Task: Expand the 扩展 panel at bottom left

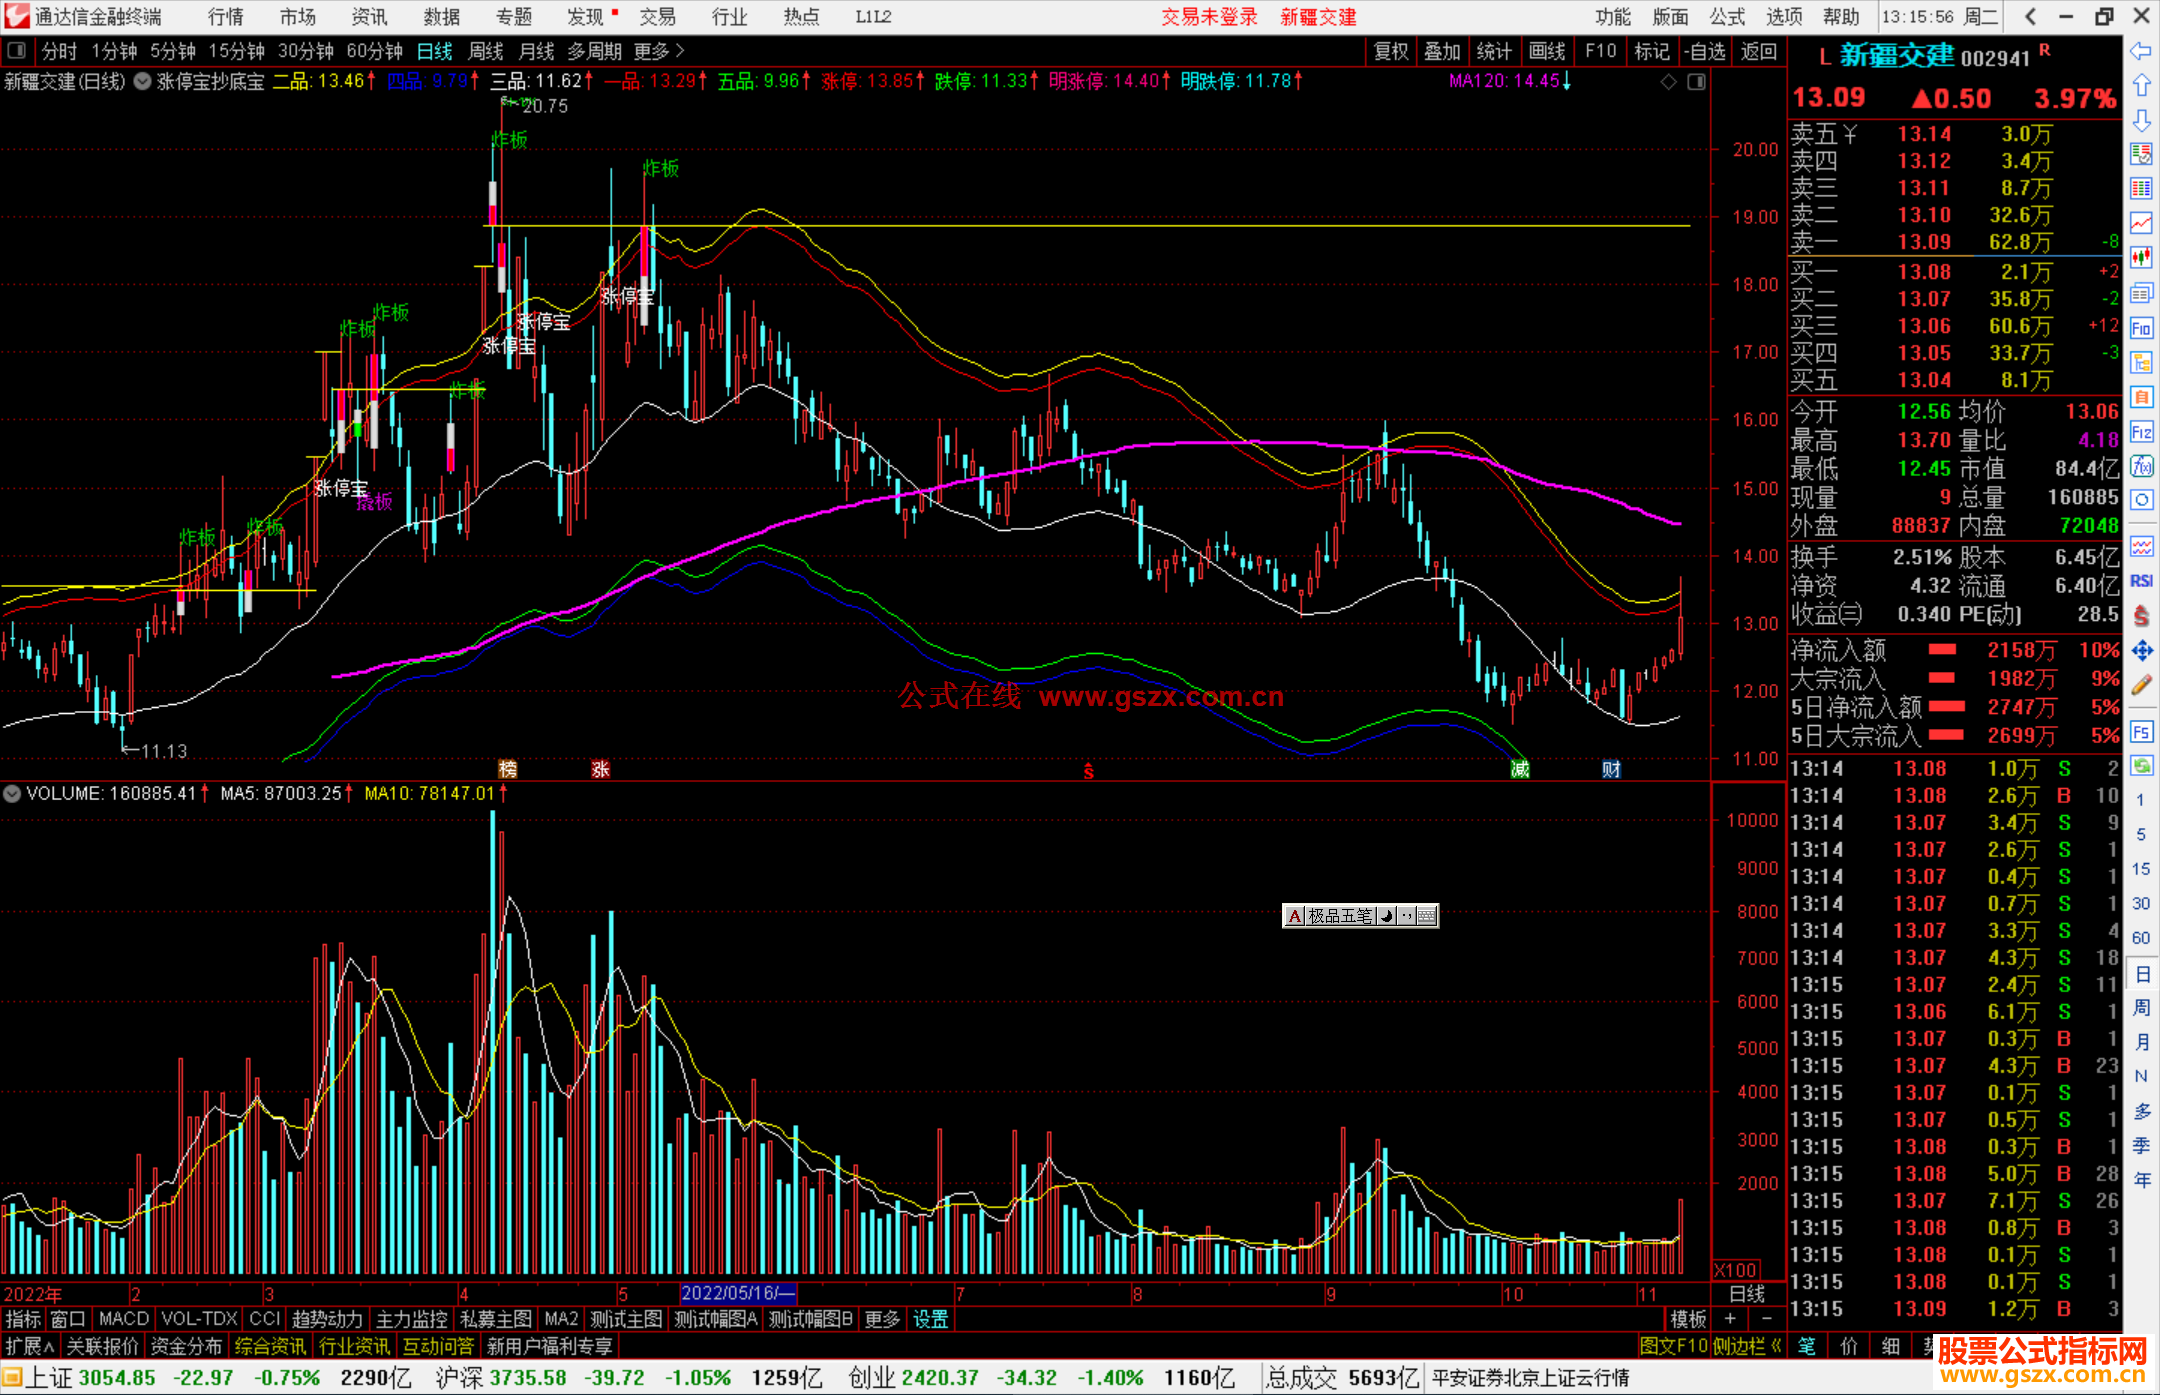Action: pyautogui.click(x=30, y=1347)
